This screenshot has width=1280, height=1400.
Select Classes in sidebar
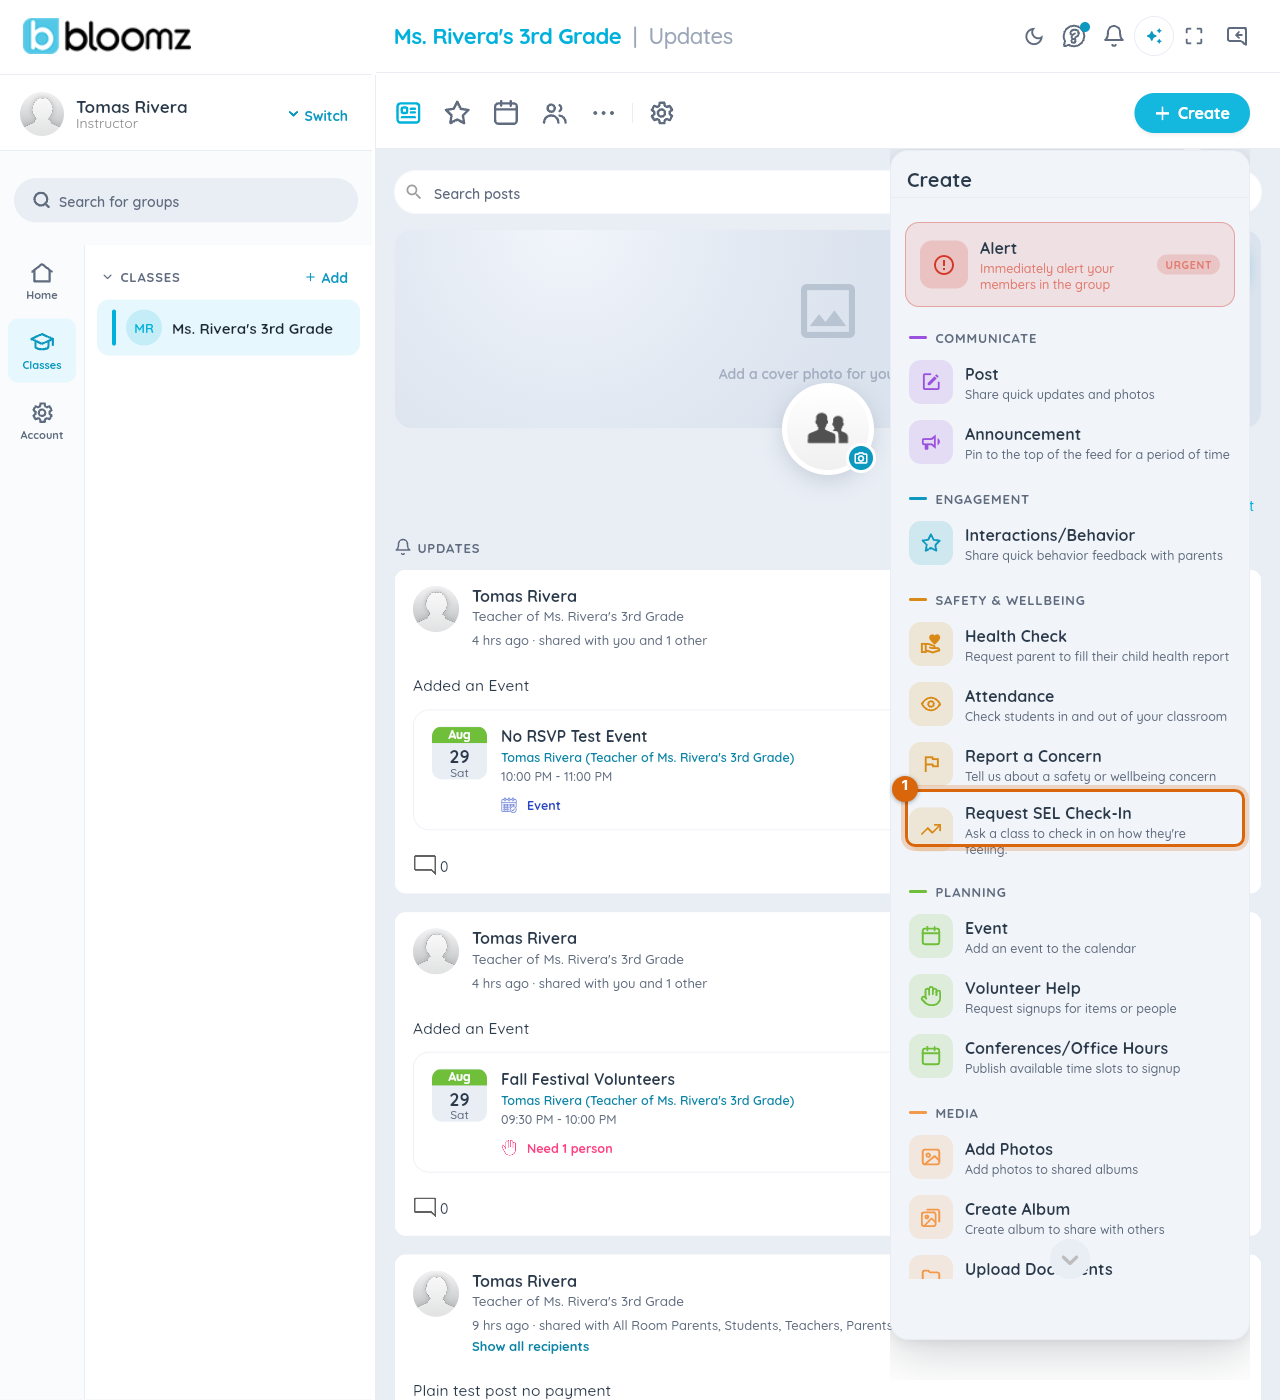click(x=42, y=351)
